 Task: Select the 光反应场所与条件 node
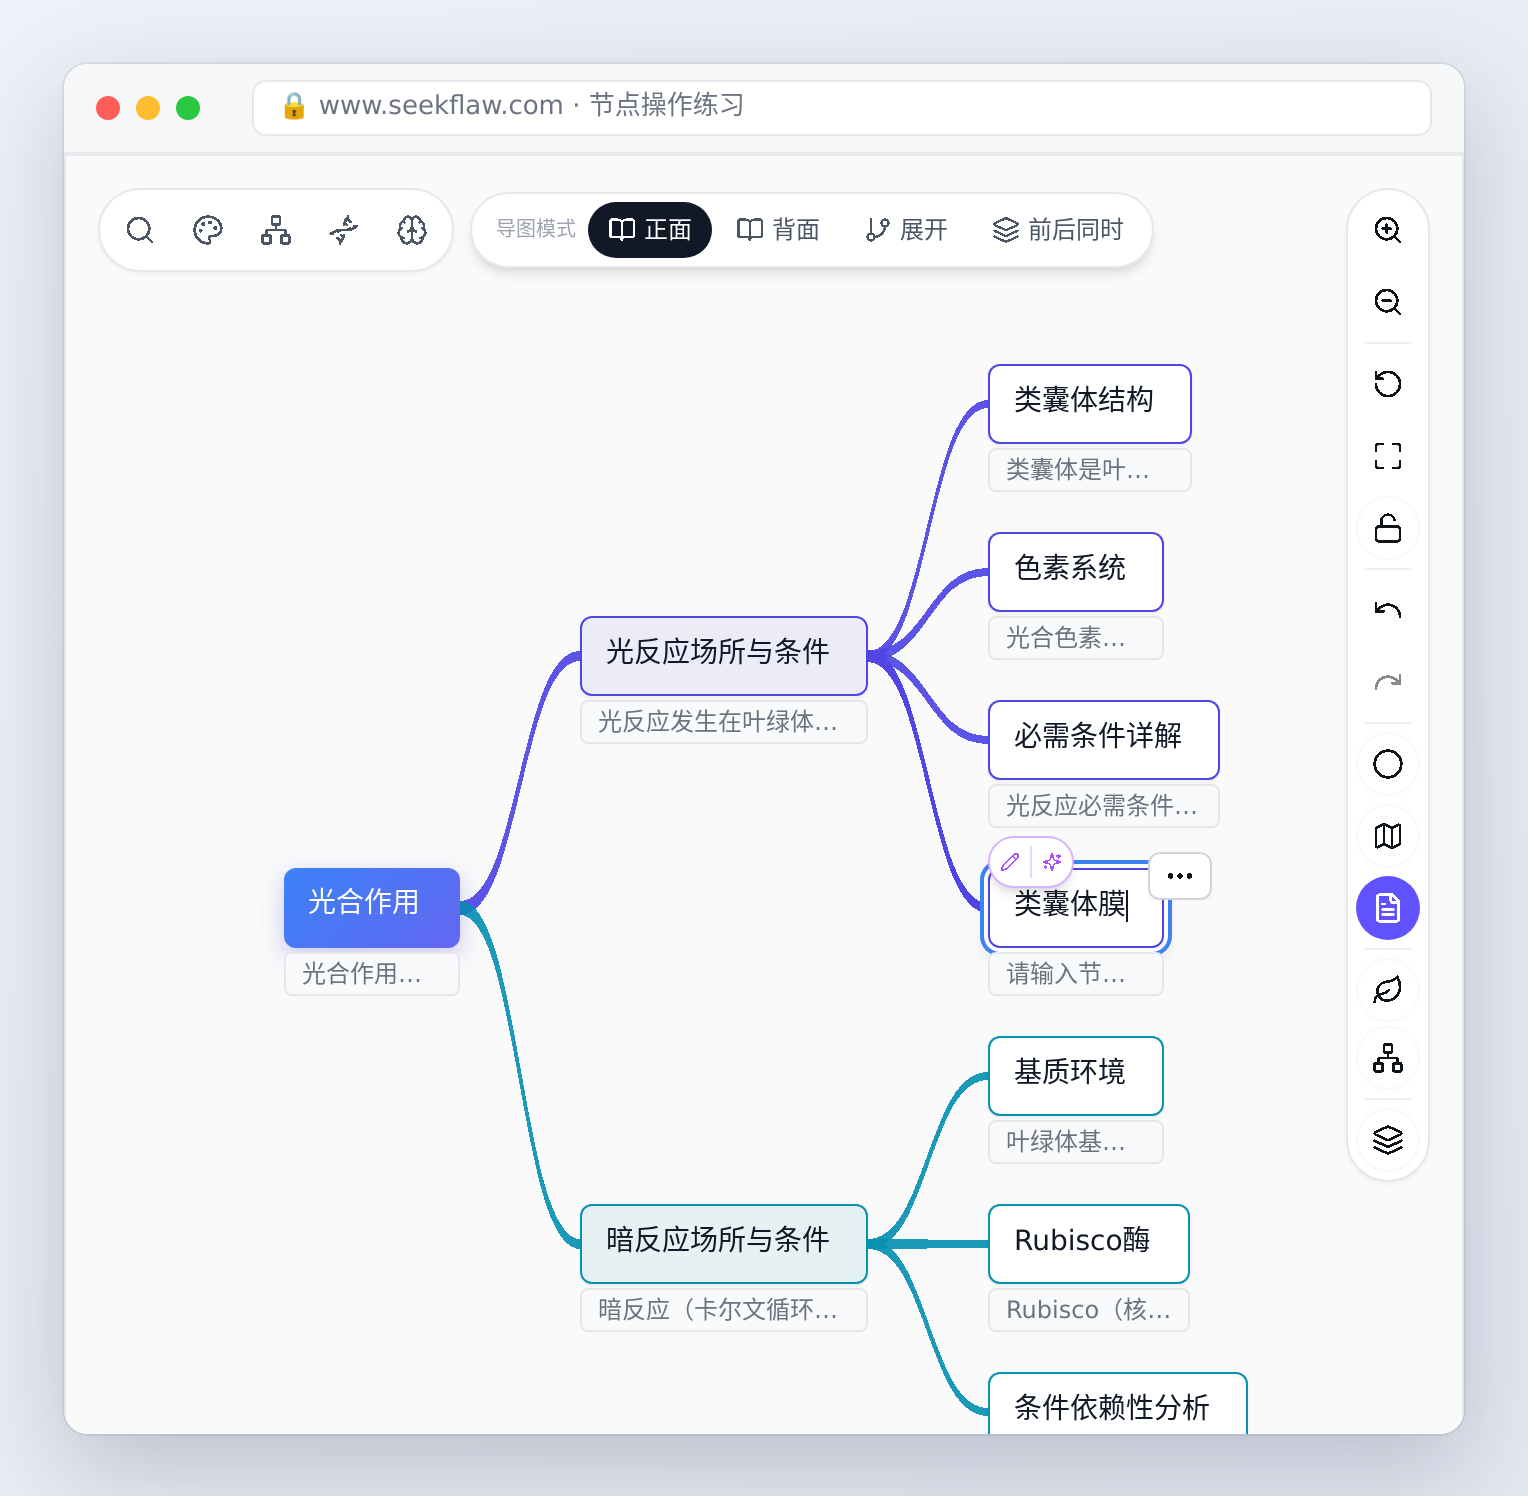pos(724,656)
